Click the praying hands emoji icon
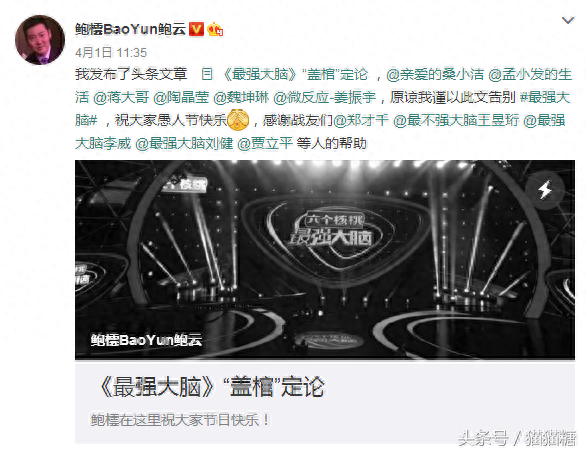 [238, 120]
